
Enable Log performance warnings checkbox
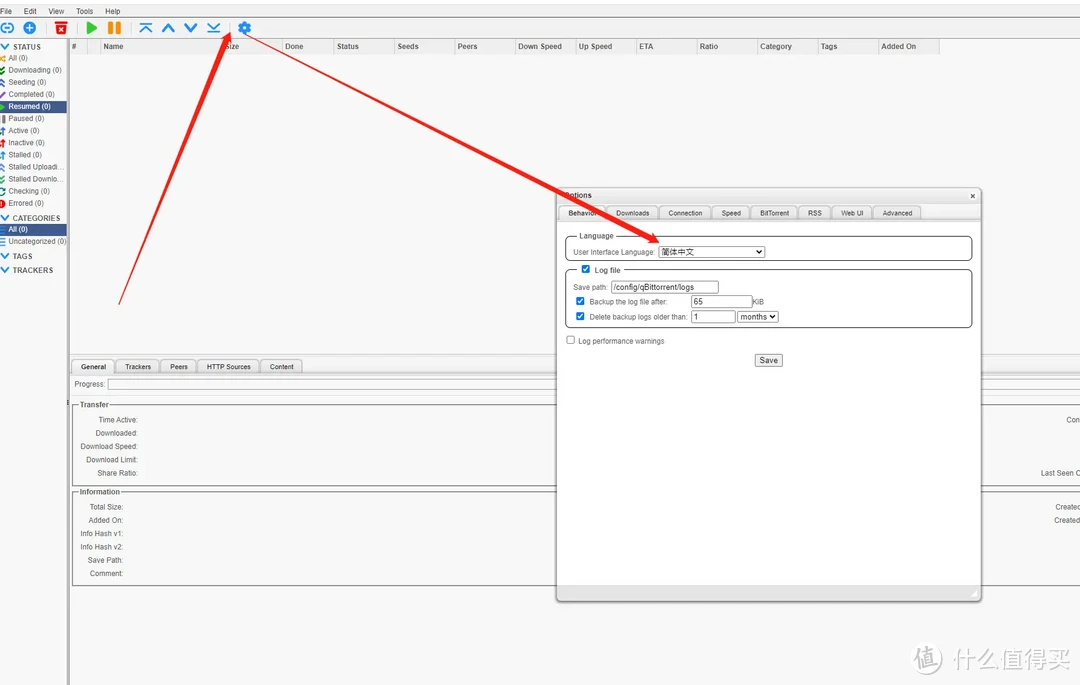(x=571, y=341)
